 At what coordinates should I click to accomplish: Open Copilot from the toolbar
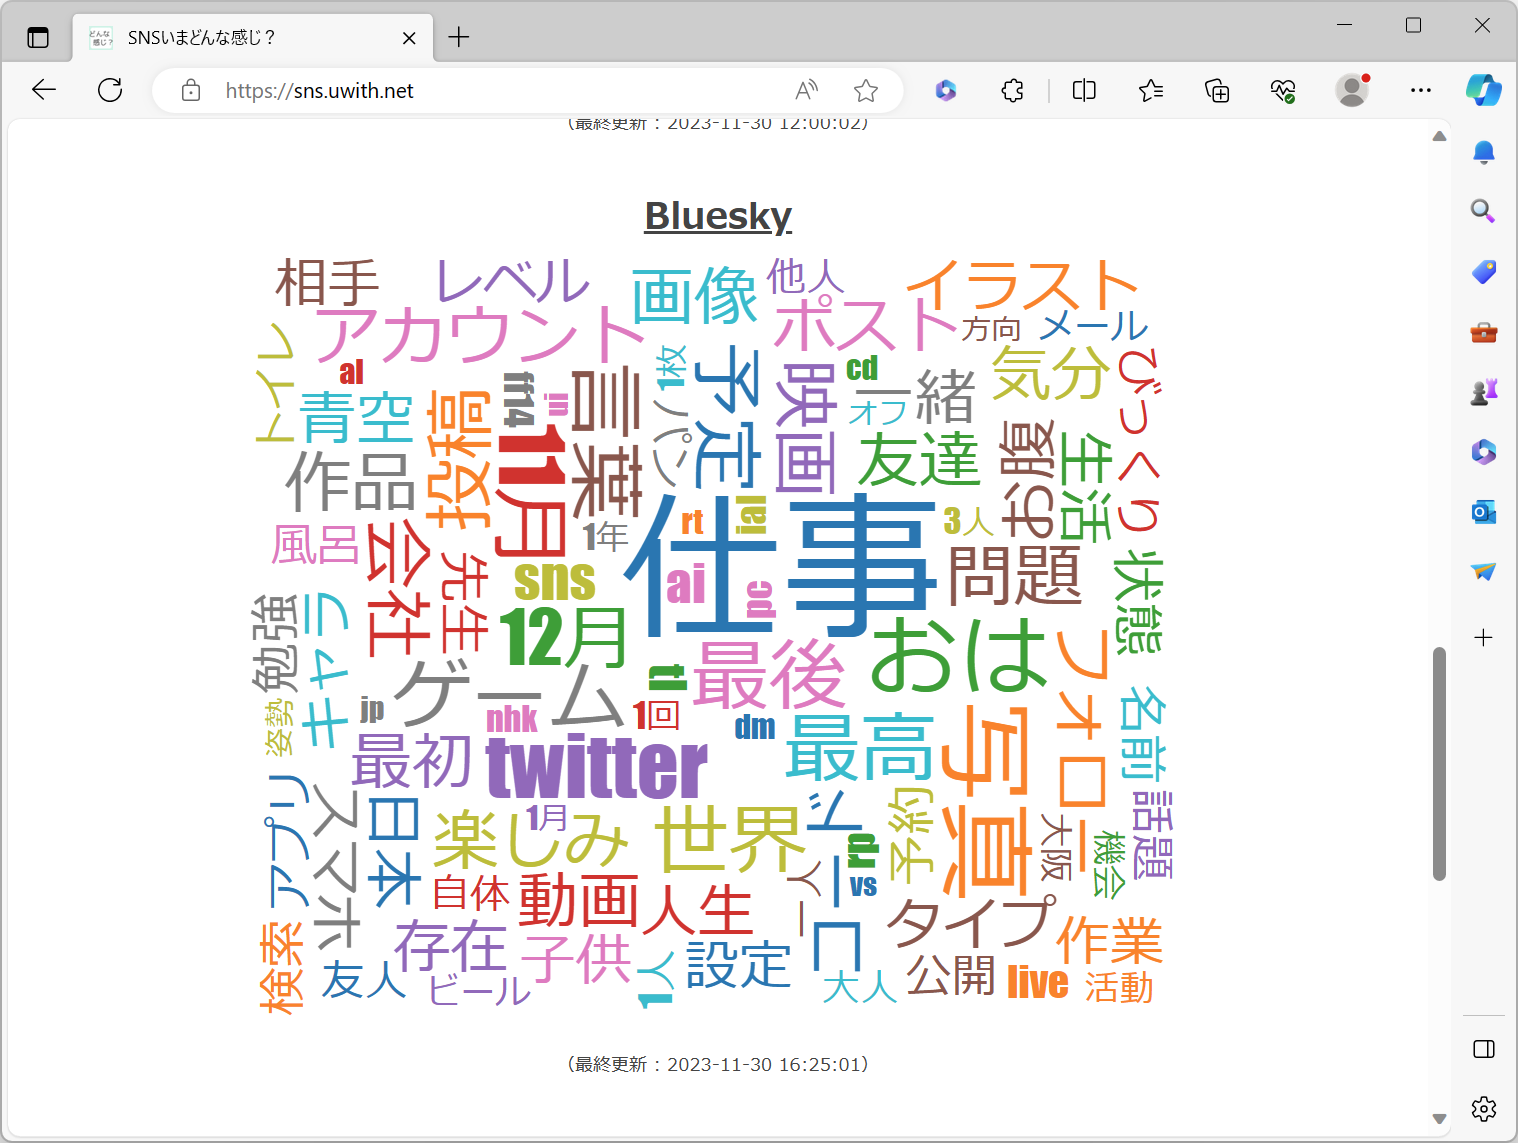(1484, 90)
